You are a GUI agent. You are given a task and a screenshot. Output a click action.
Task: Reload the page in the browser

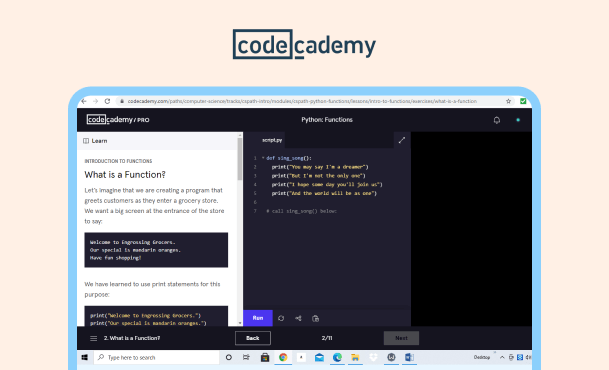tap(107, 101)
